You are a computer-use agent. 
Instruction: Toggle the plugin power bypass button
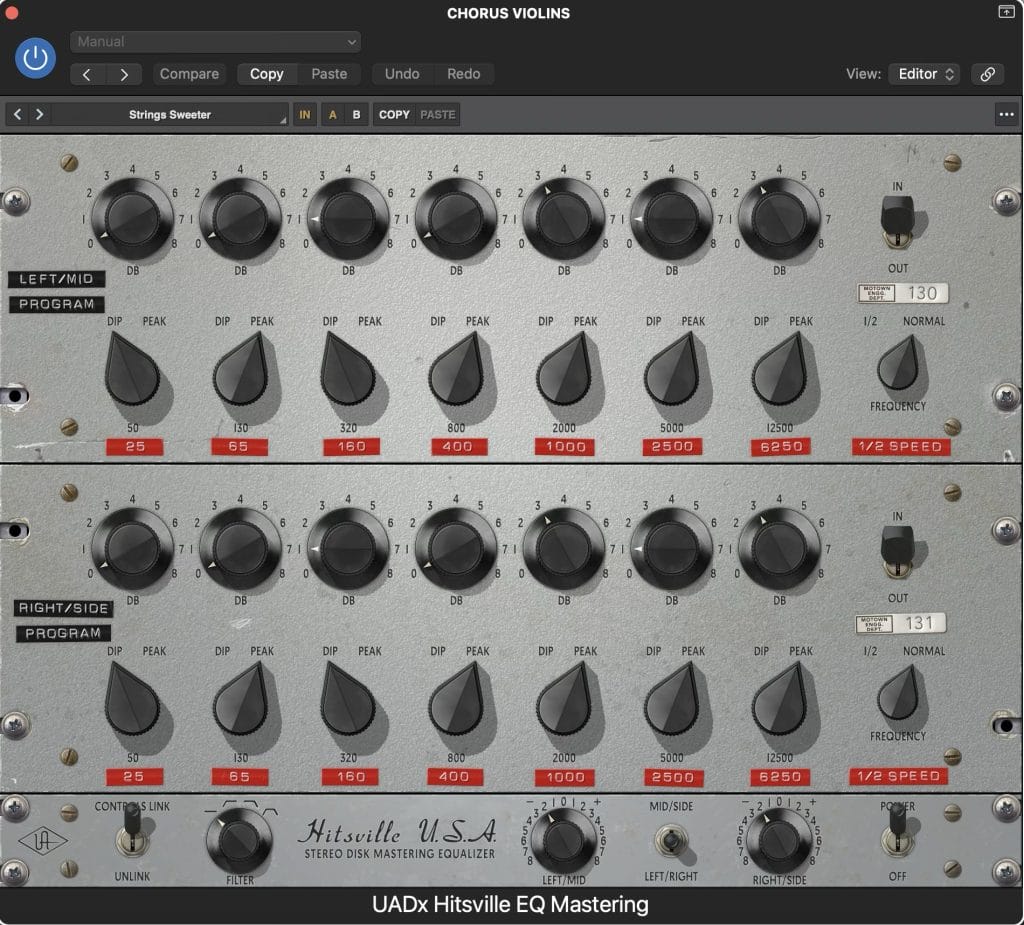pos(35,58)
